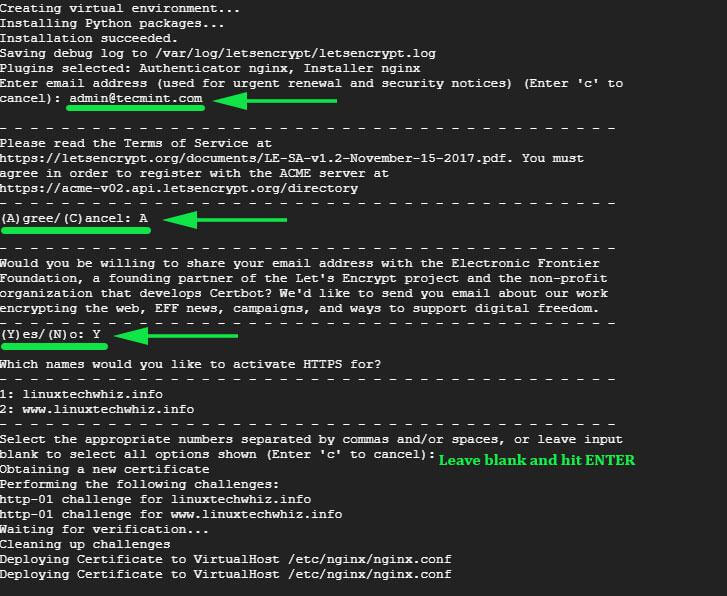
Task: Click the last /etc/nginx/nginx.conf path
Action: point(370,574)
